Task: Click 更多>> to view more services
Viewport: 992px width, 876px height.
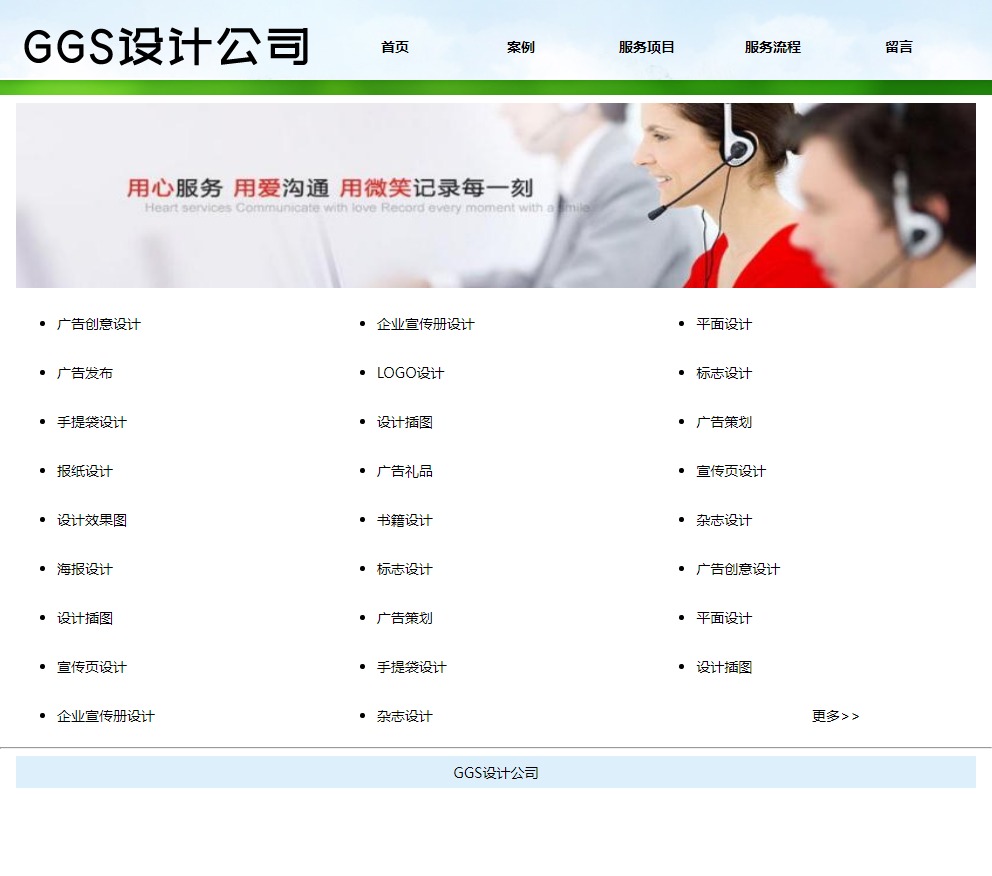Action: coord(835,716)
